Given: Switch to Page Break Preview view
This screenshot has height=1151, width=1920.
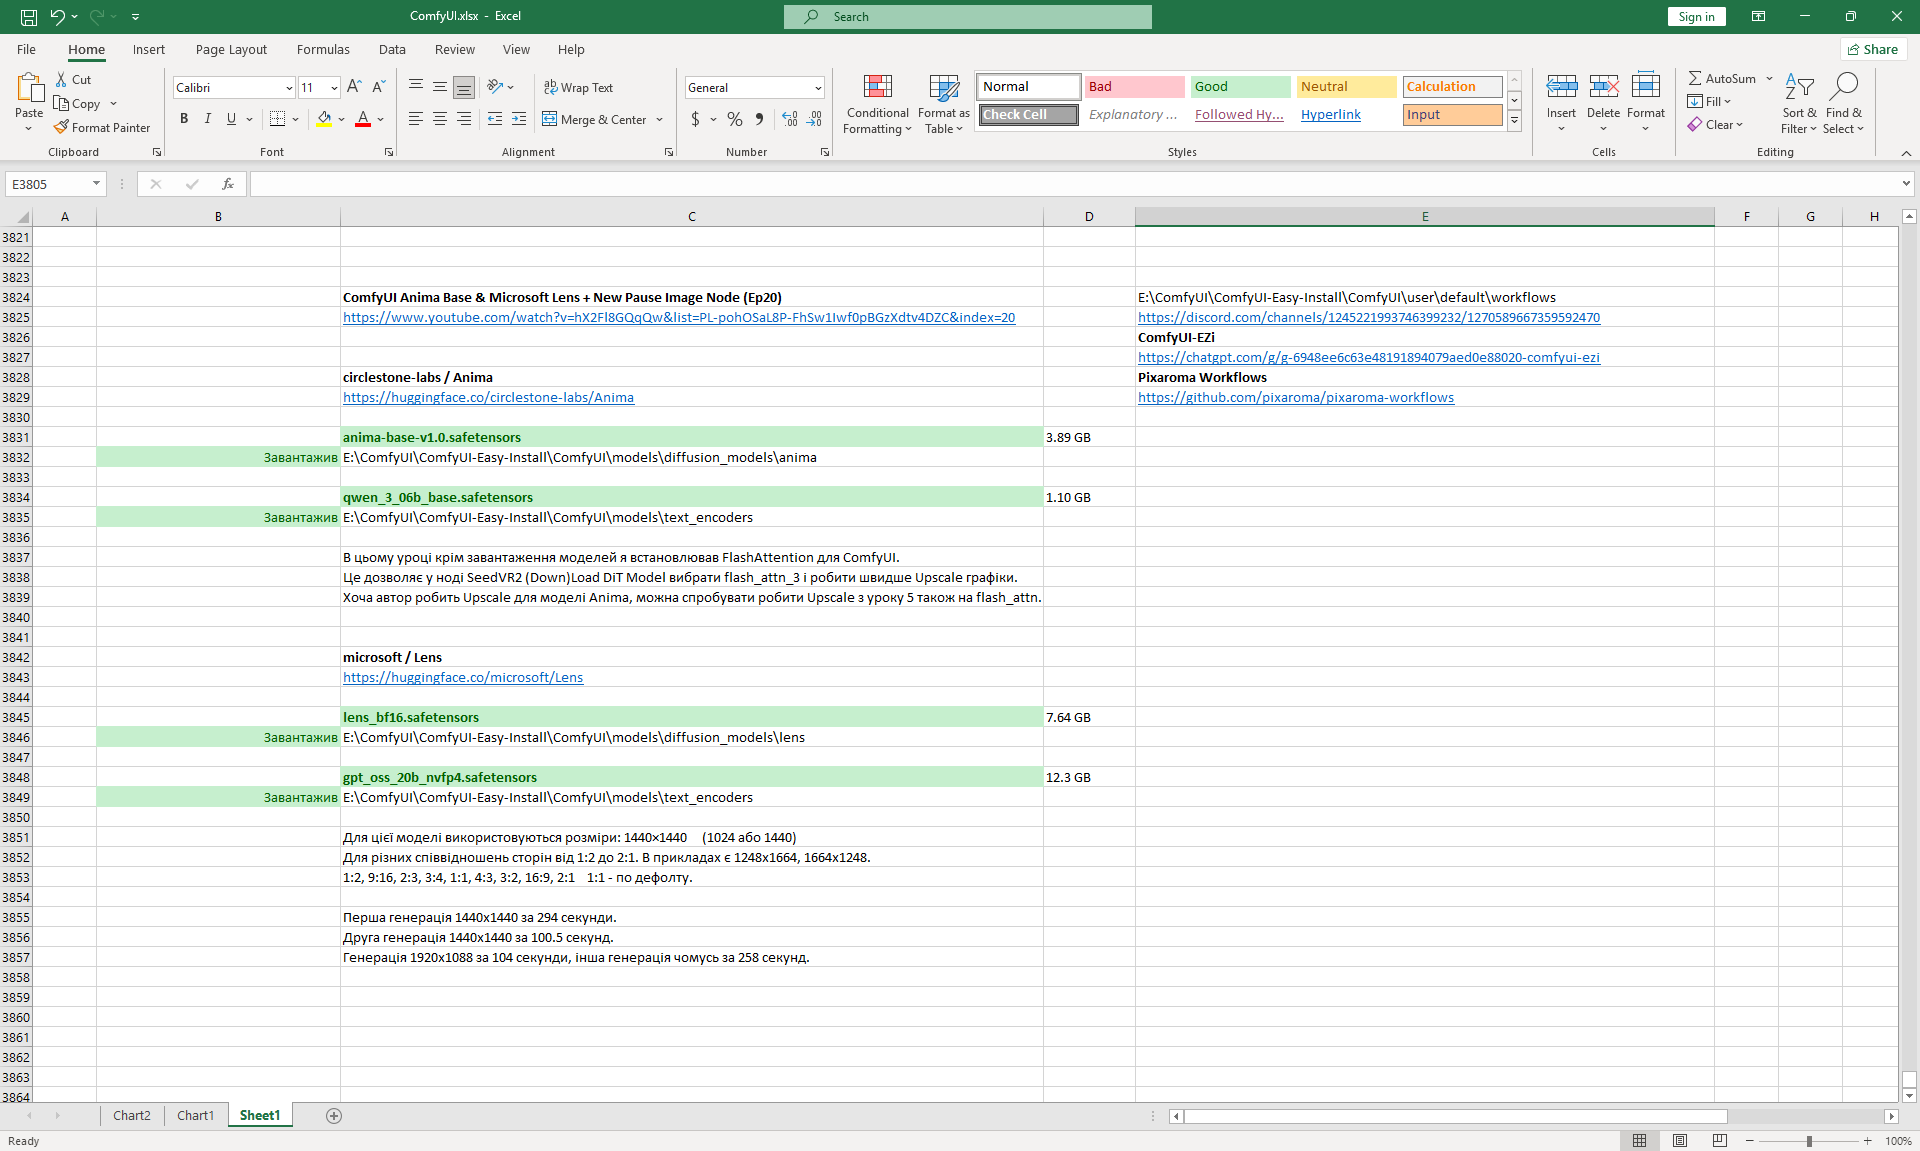Looking at the screenshot, I should click(x=1720, y=1140).
